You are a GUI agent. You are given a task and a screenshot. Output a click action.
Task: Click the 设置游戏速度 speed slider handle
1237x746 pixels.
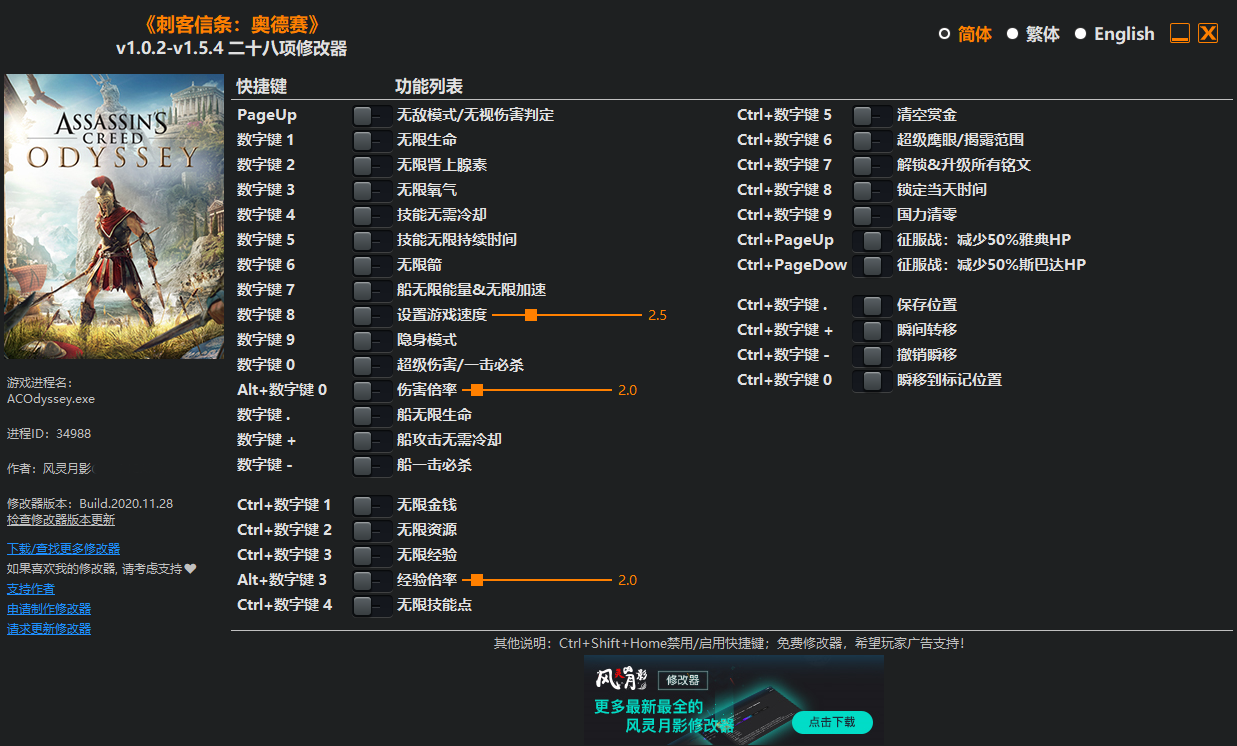coord(531,315)
